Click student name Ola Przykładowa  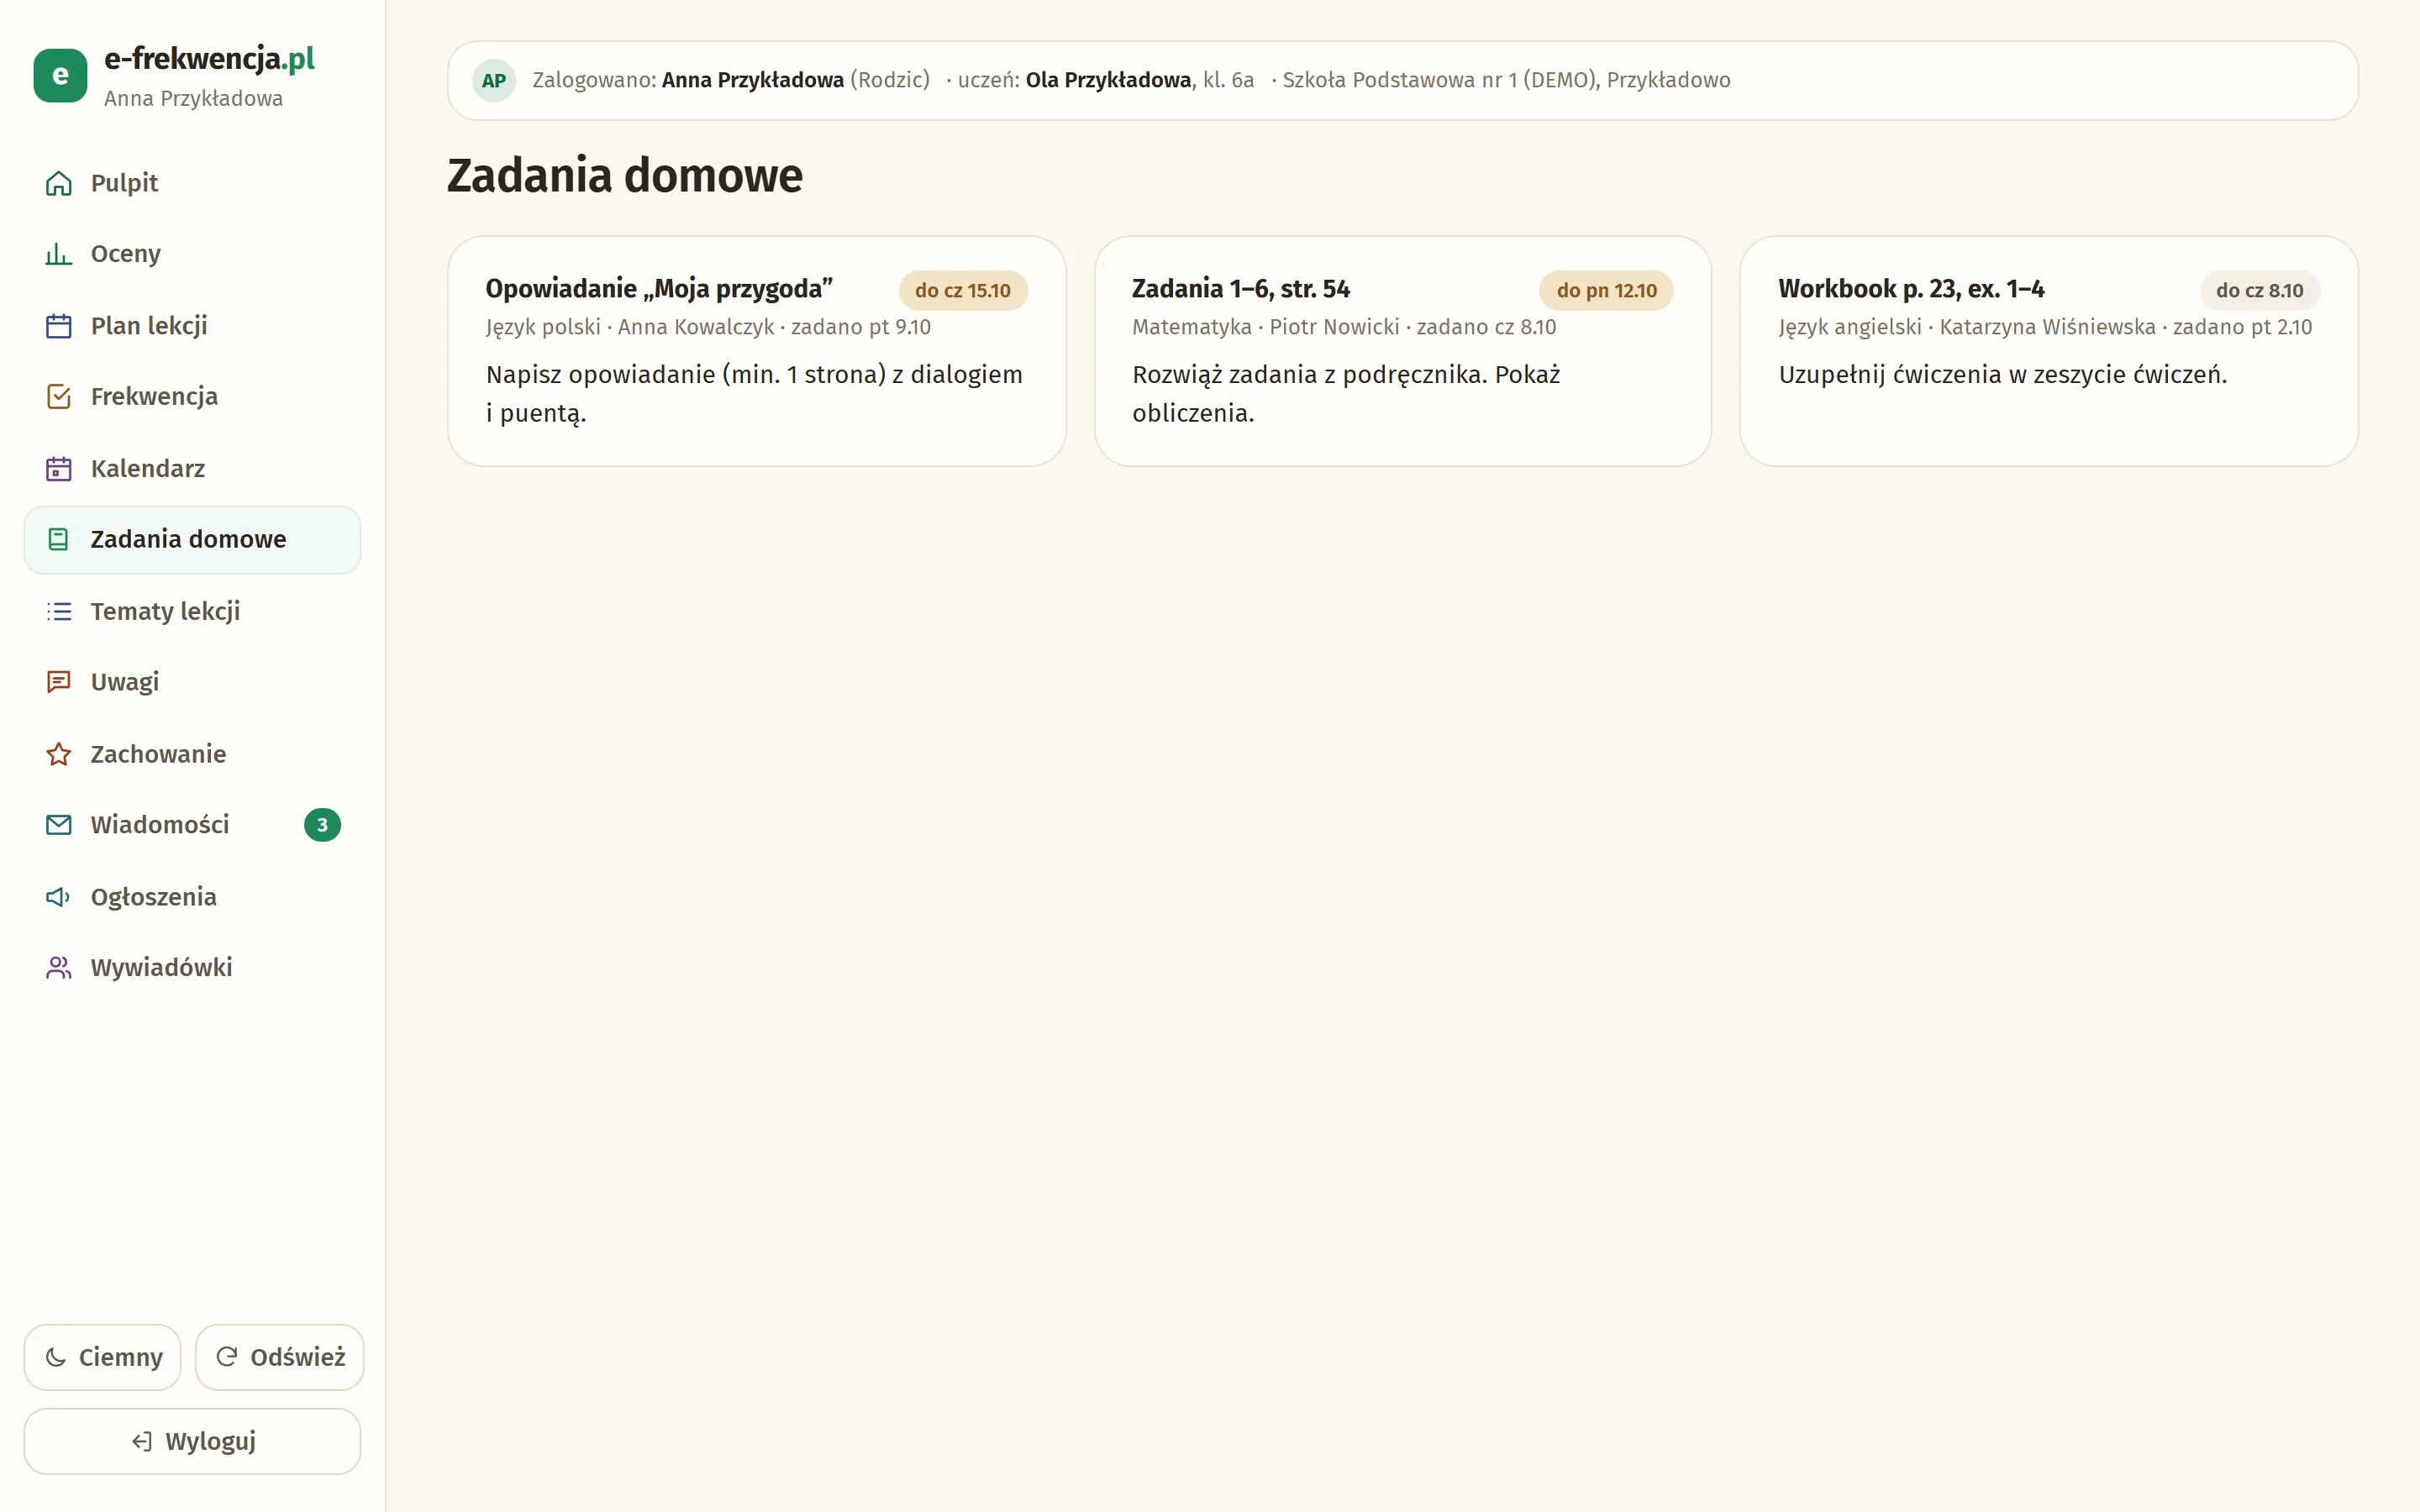coord(1108,80)
